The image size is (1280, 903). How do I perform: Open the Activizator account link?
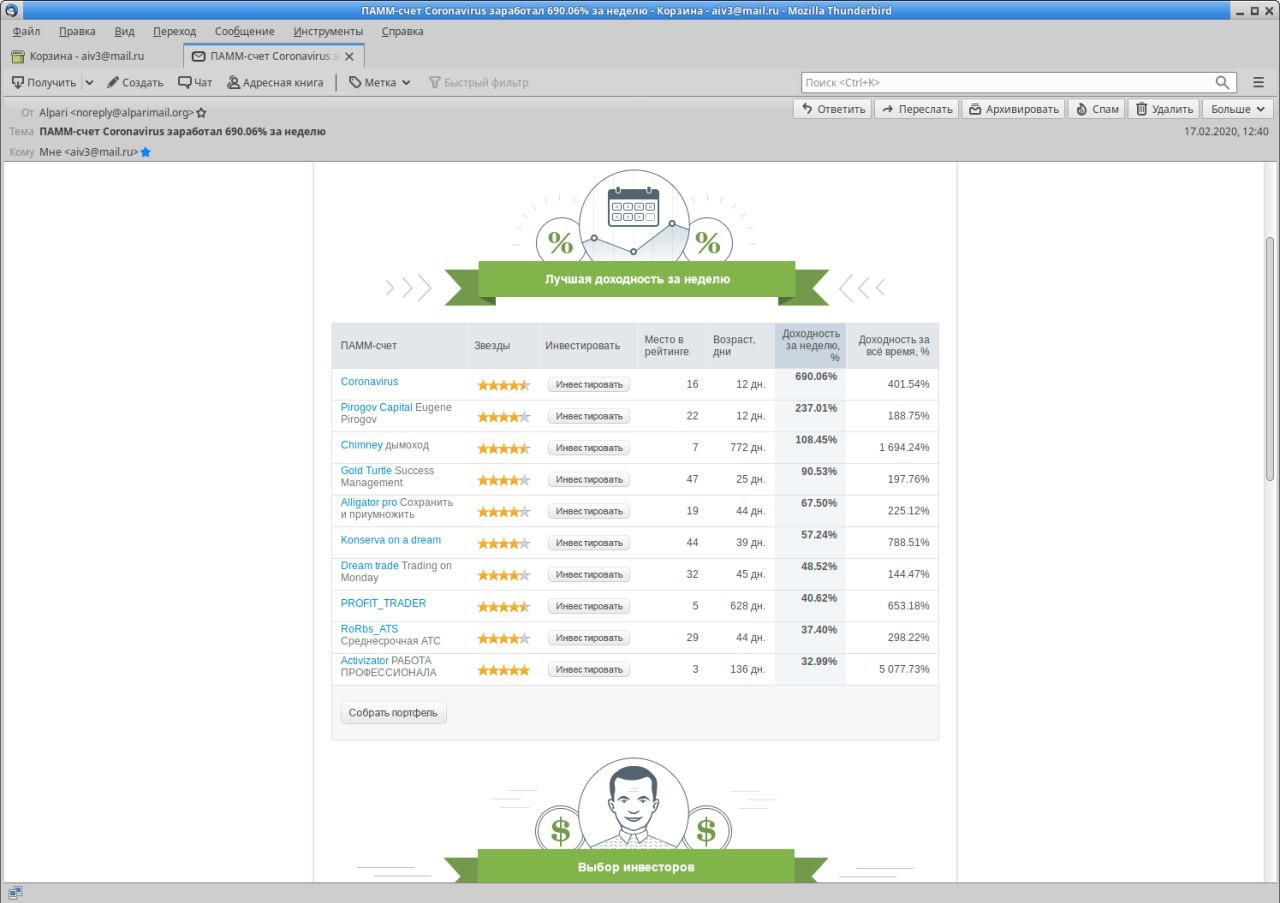[x=365, y=660]
